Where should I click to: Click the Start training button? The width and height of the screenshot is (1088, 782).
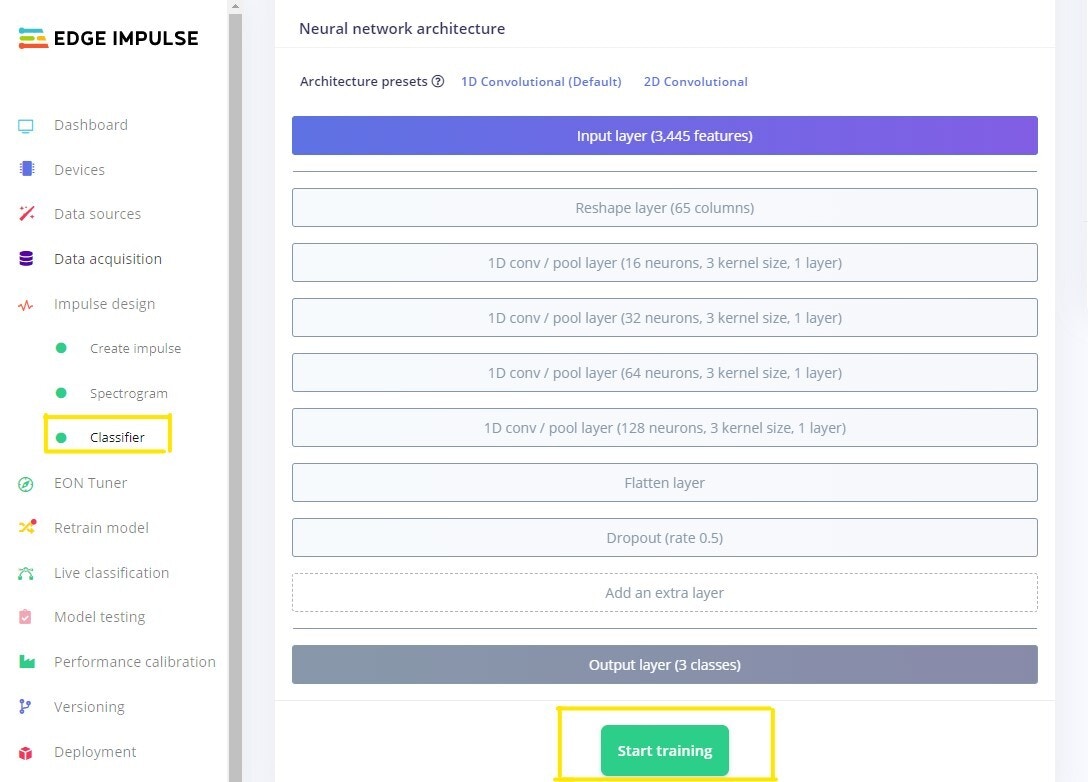point(665,751)
